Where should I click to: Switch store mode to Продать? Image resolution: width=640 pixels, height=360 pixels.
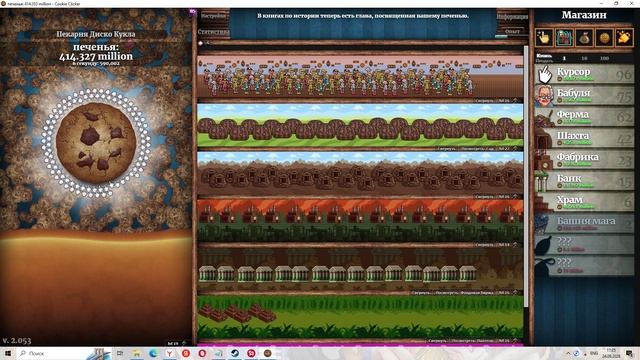[x=544, y=60]
